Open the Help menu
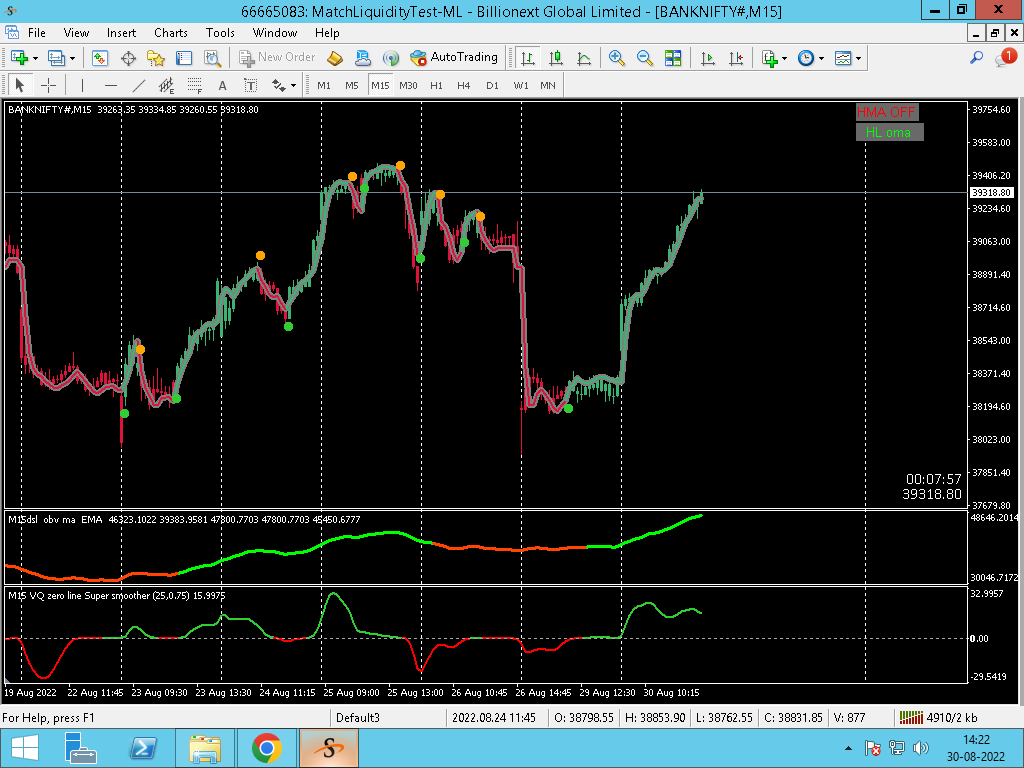The width and height of the screenshot is (1024, 768). (327, 33)
